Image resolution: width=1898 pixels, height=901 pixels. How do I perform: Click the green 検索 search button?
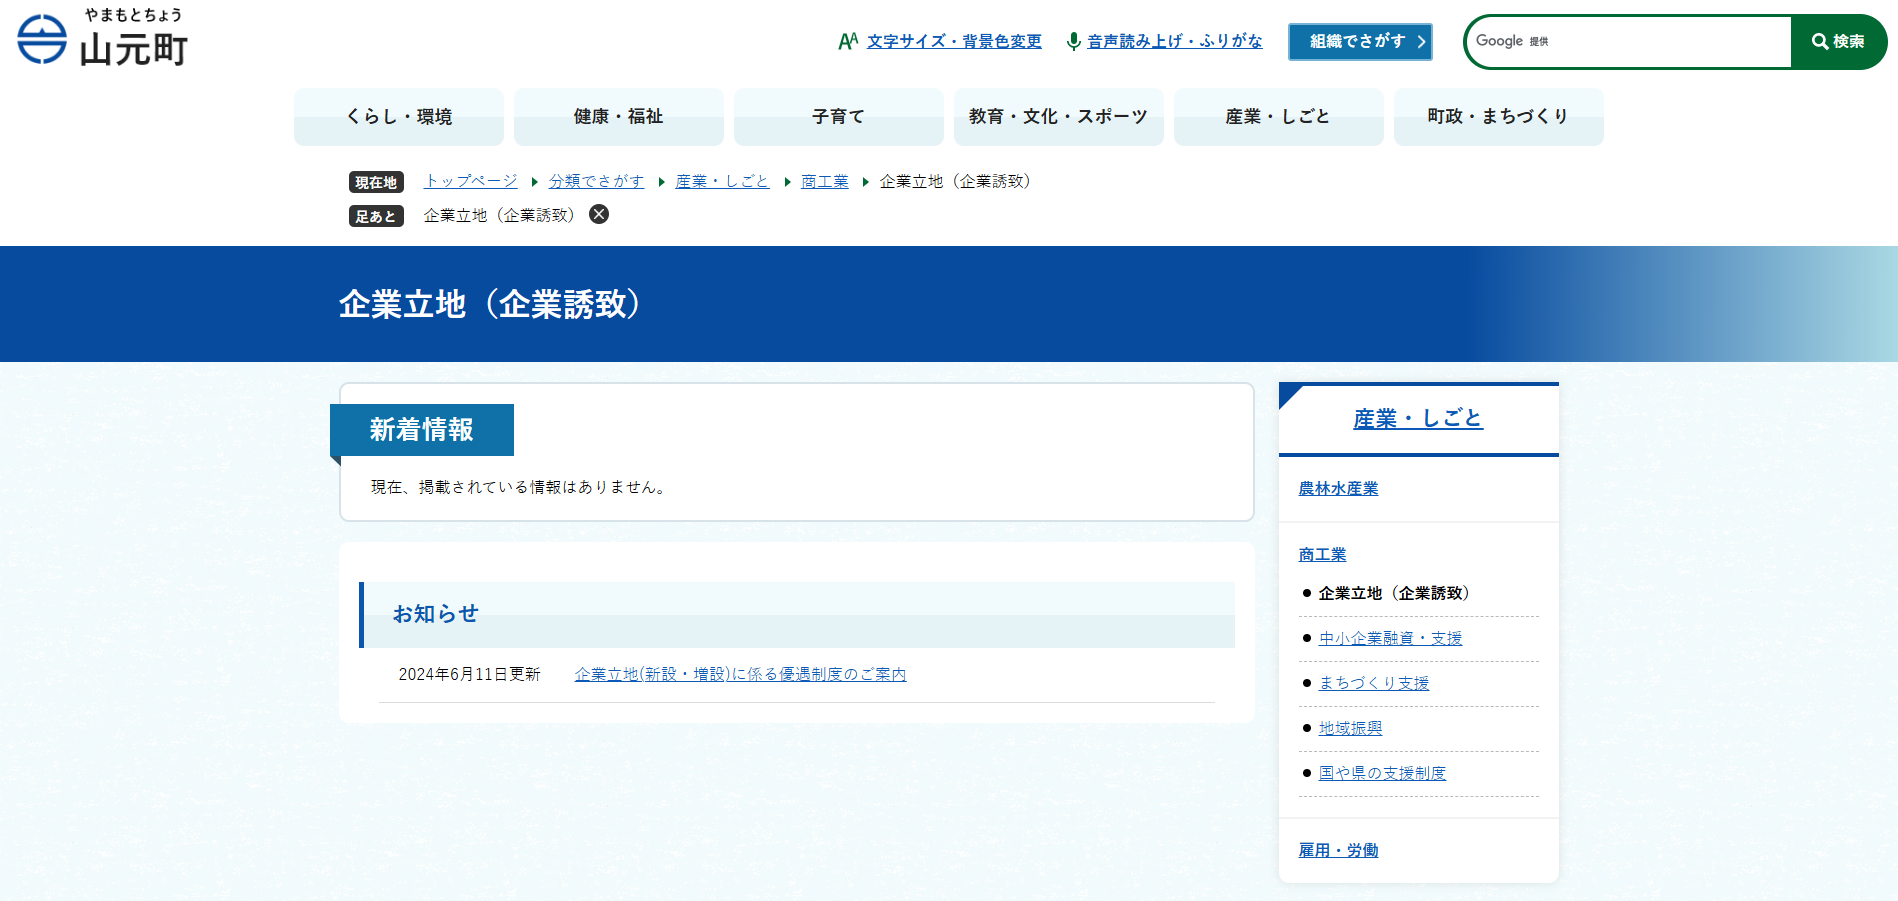click(1838, 42)
